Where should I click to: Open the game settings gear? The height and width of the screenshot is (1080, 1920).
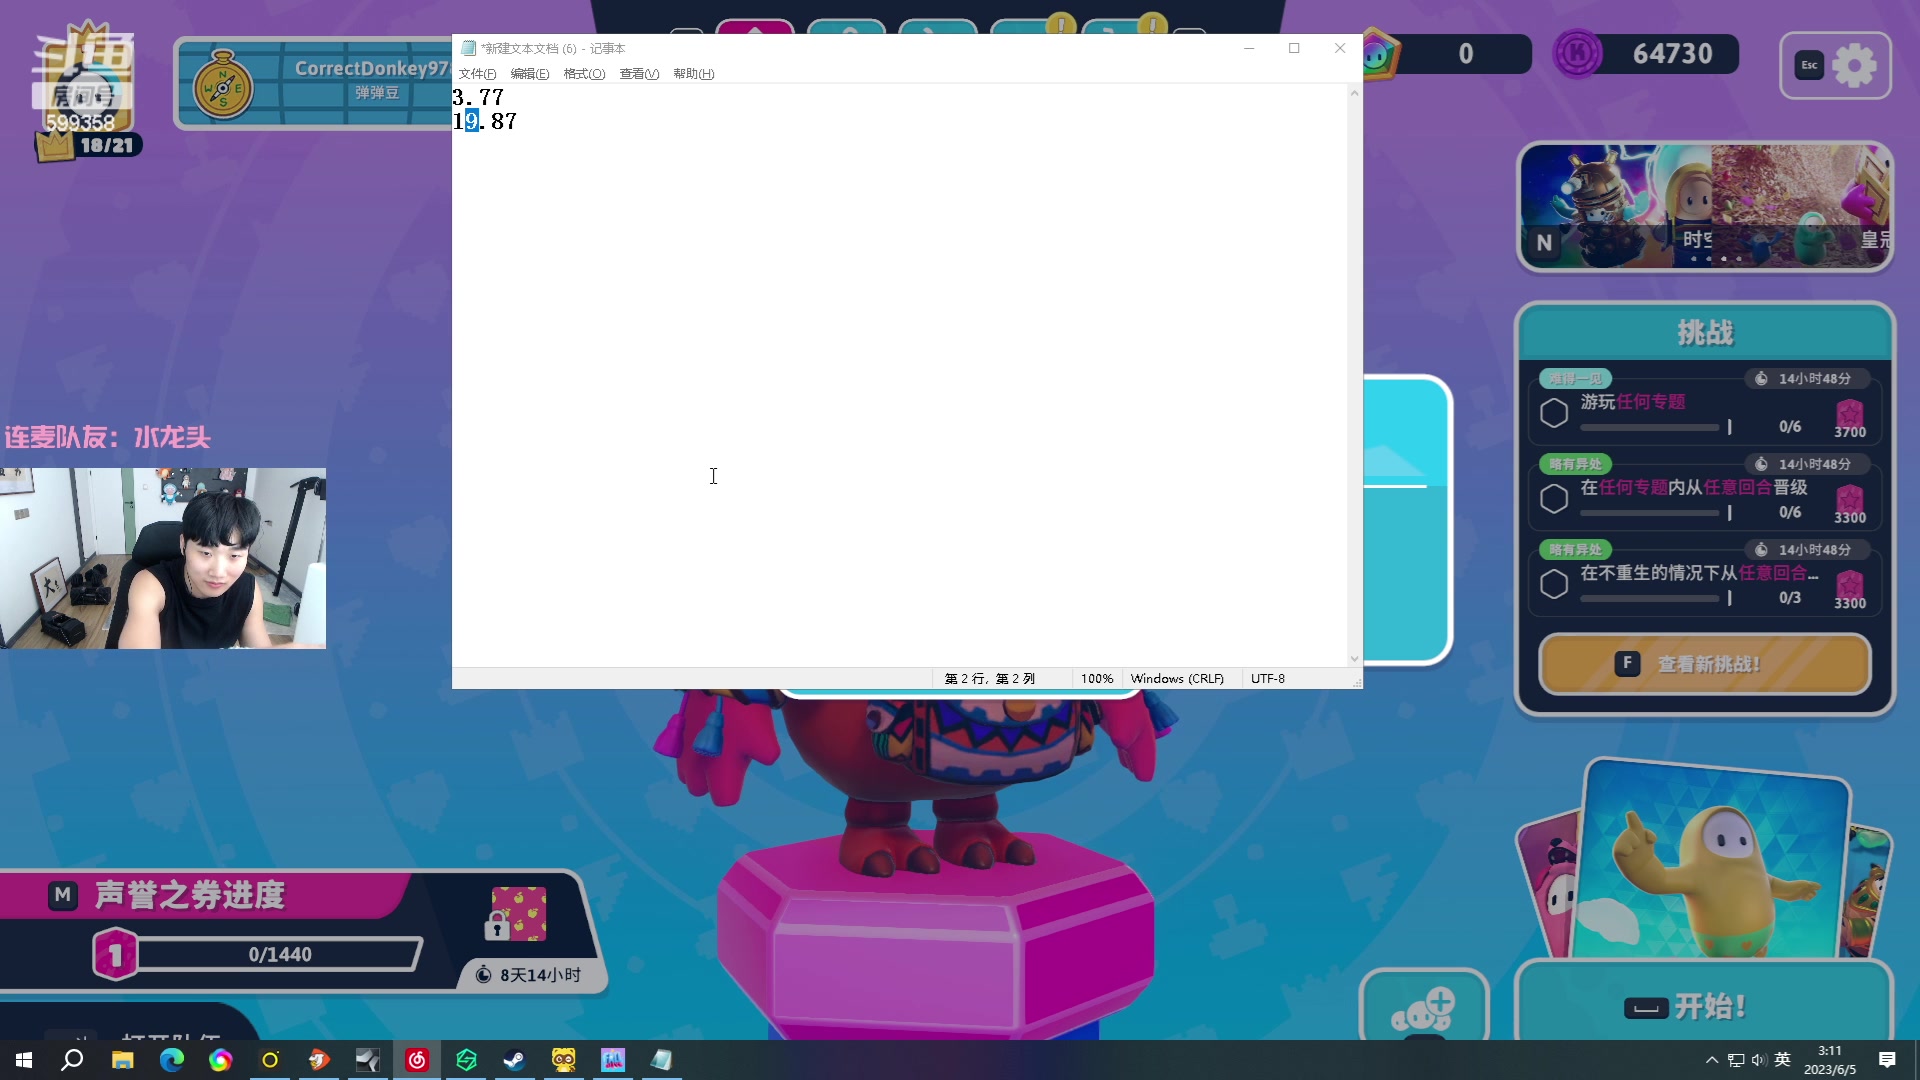pyautogui.click(x=1855, y=66)
